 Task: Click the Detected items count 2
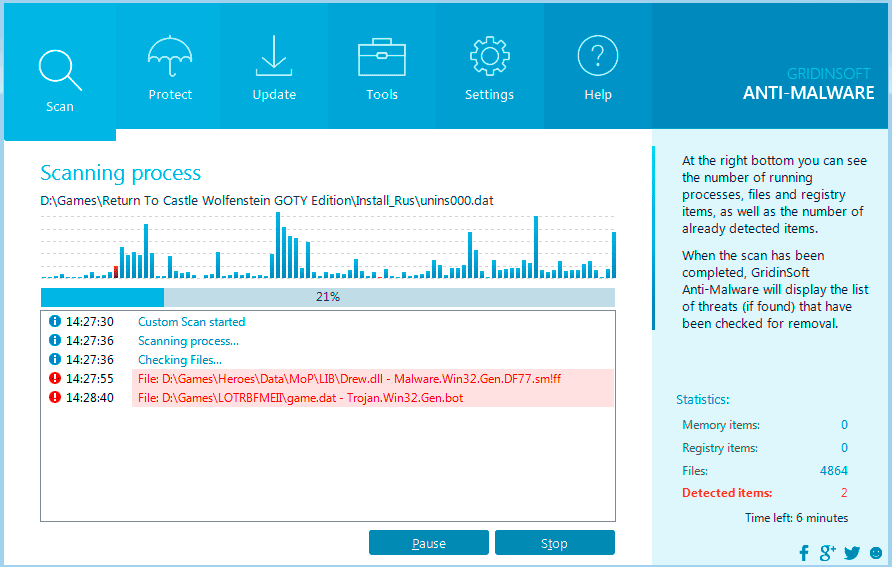(844, 492)
